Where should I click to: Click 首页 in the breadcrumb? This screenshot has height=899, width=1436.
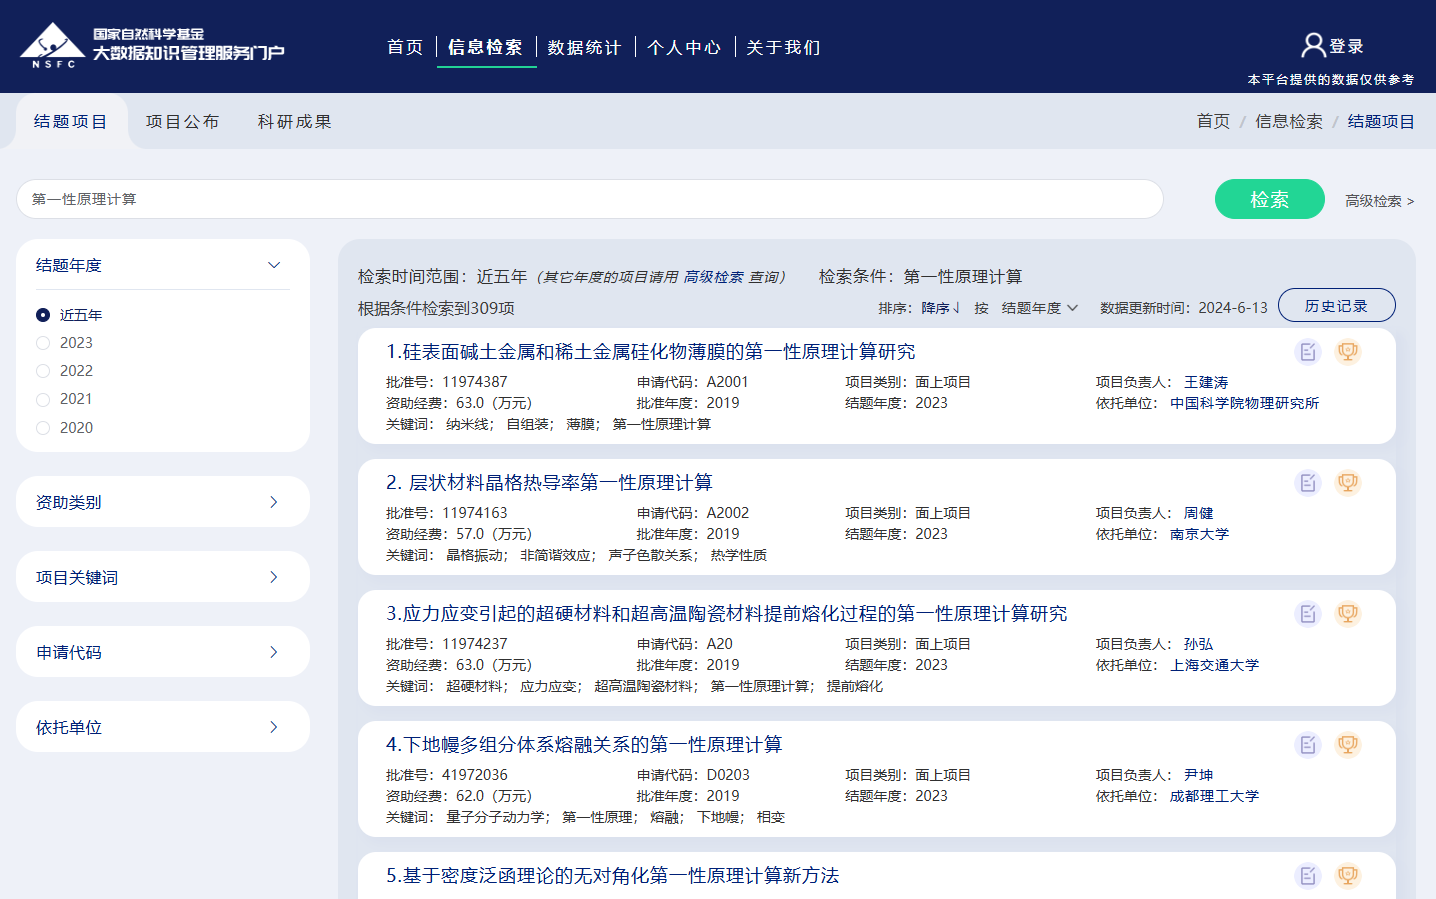point(1213,121)
